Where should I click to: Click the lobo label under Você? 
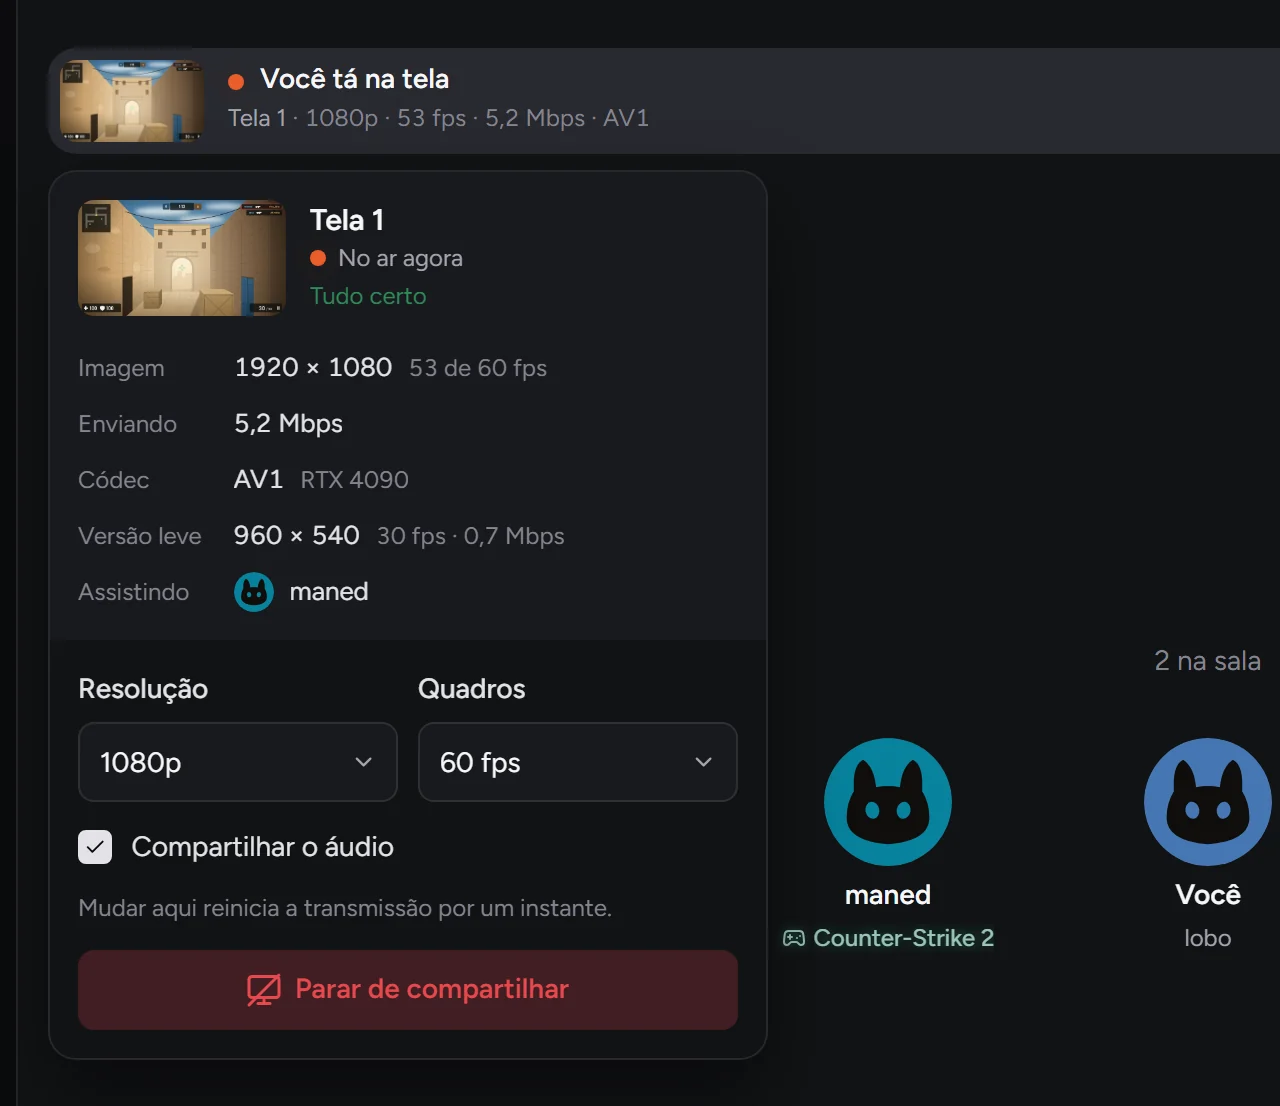[1208, 938]
